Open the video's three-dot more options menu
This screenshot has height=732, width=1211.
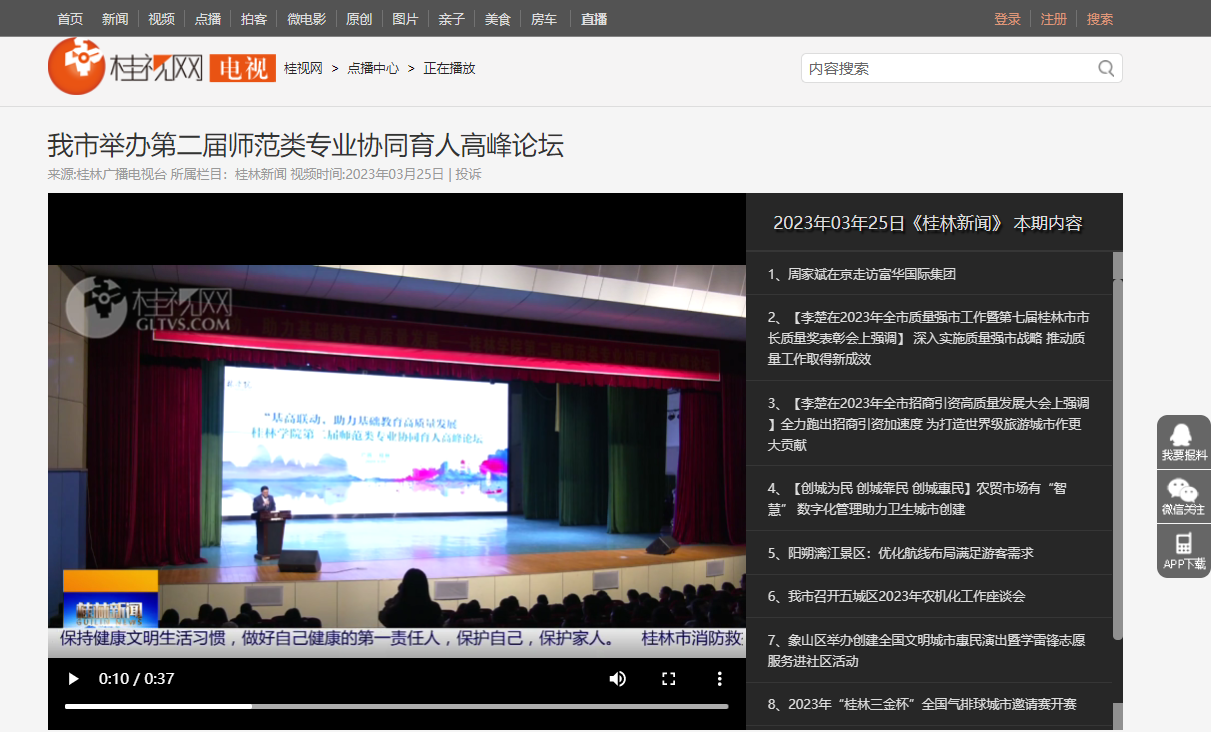[719, 679]
